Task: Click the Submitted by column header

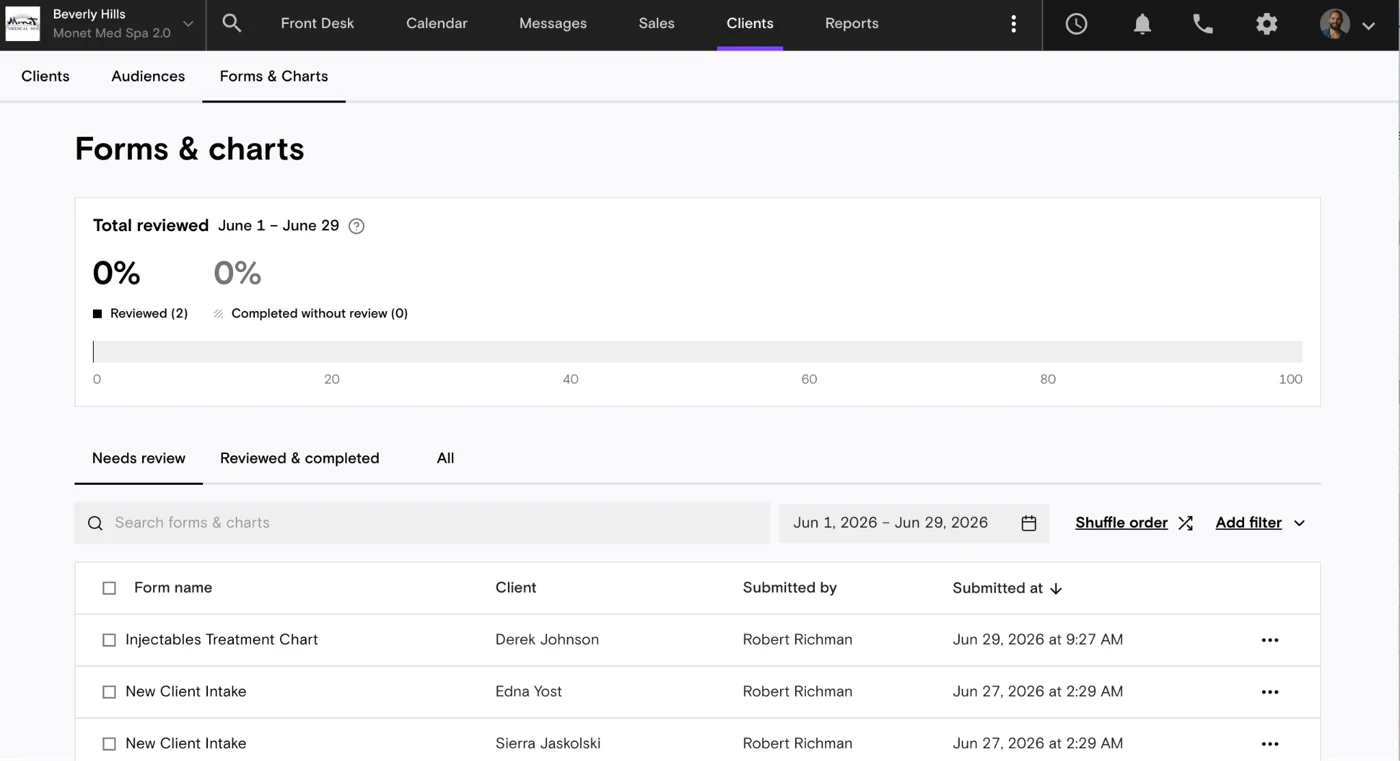Action: (x=790, y=588)
